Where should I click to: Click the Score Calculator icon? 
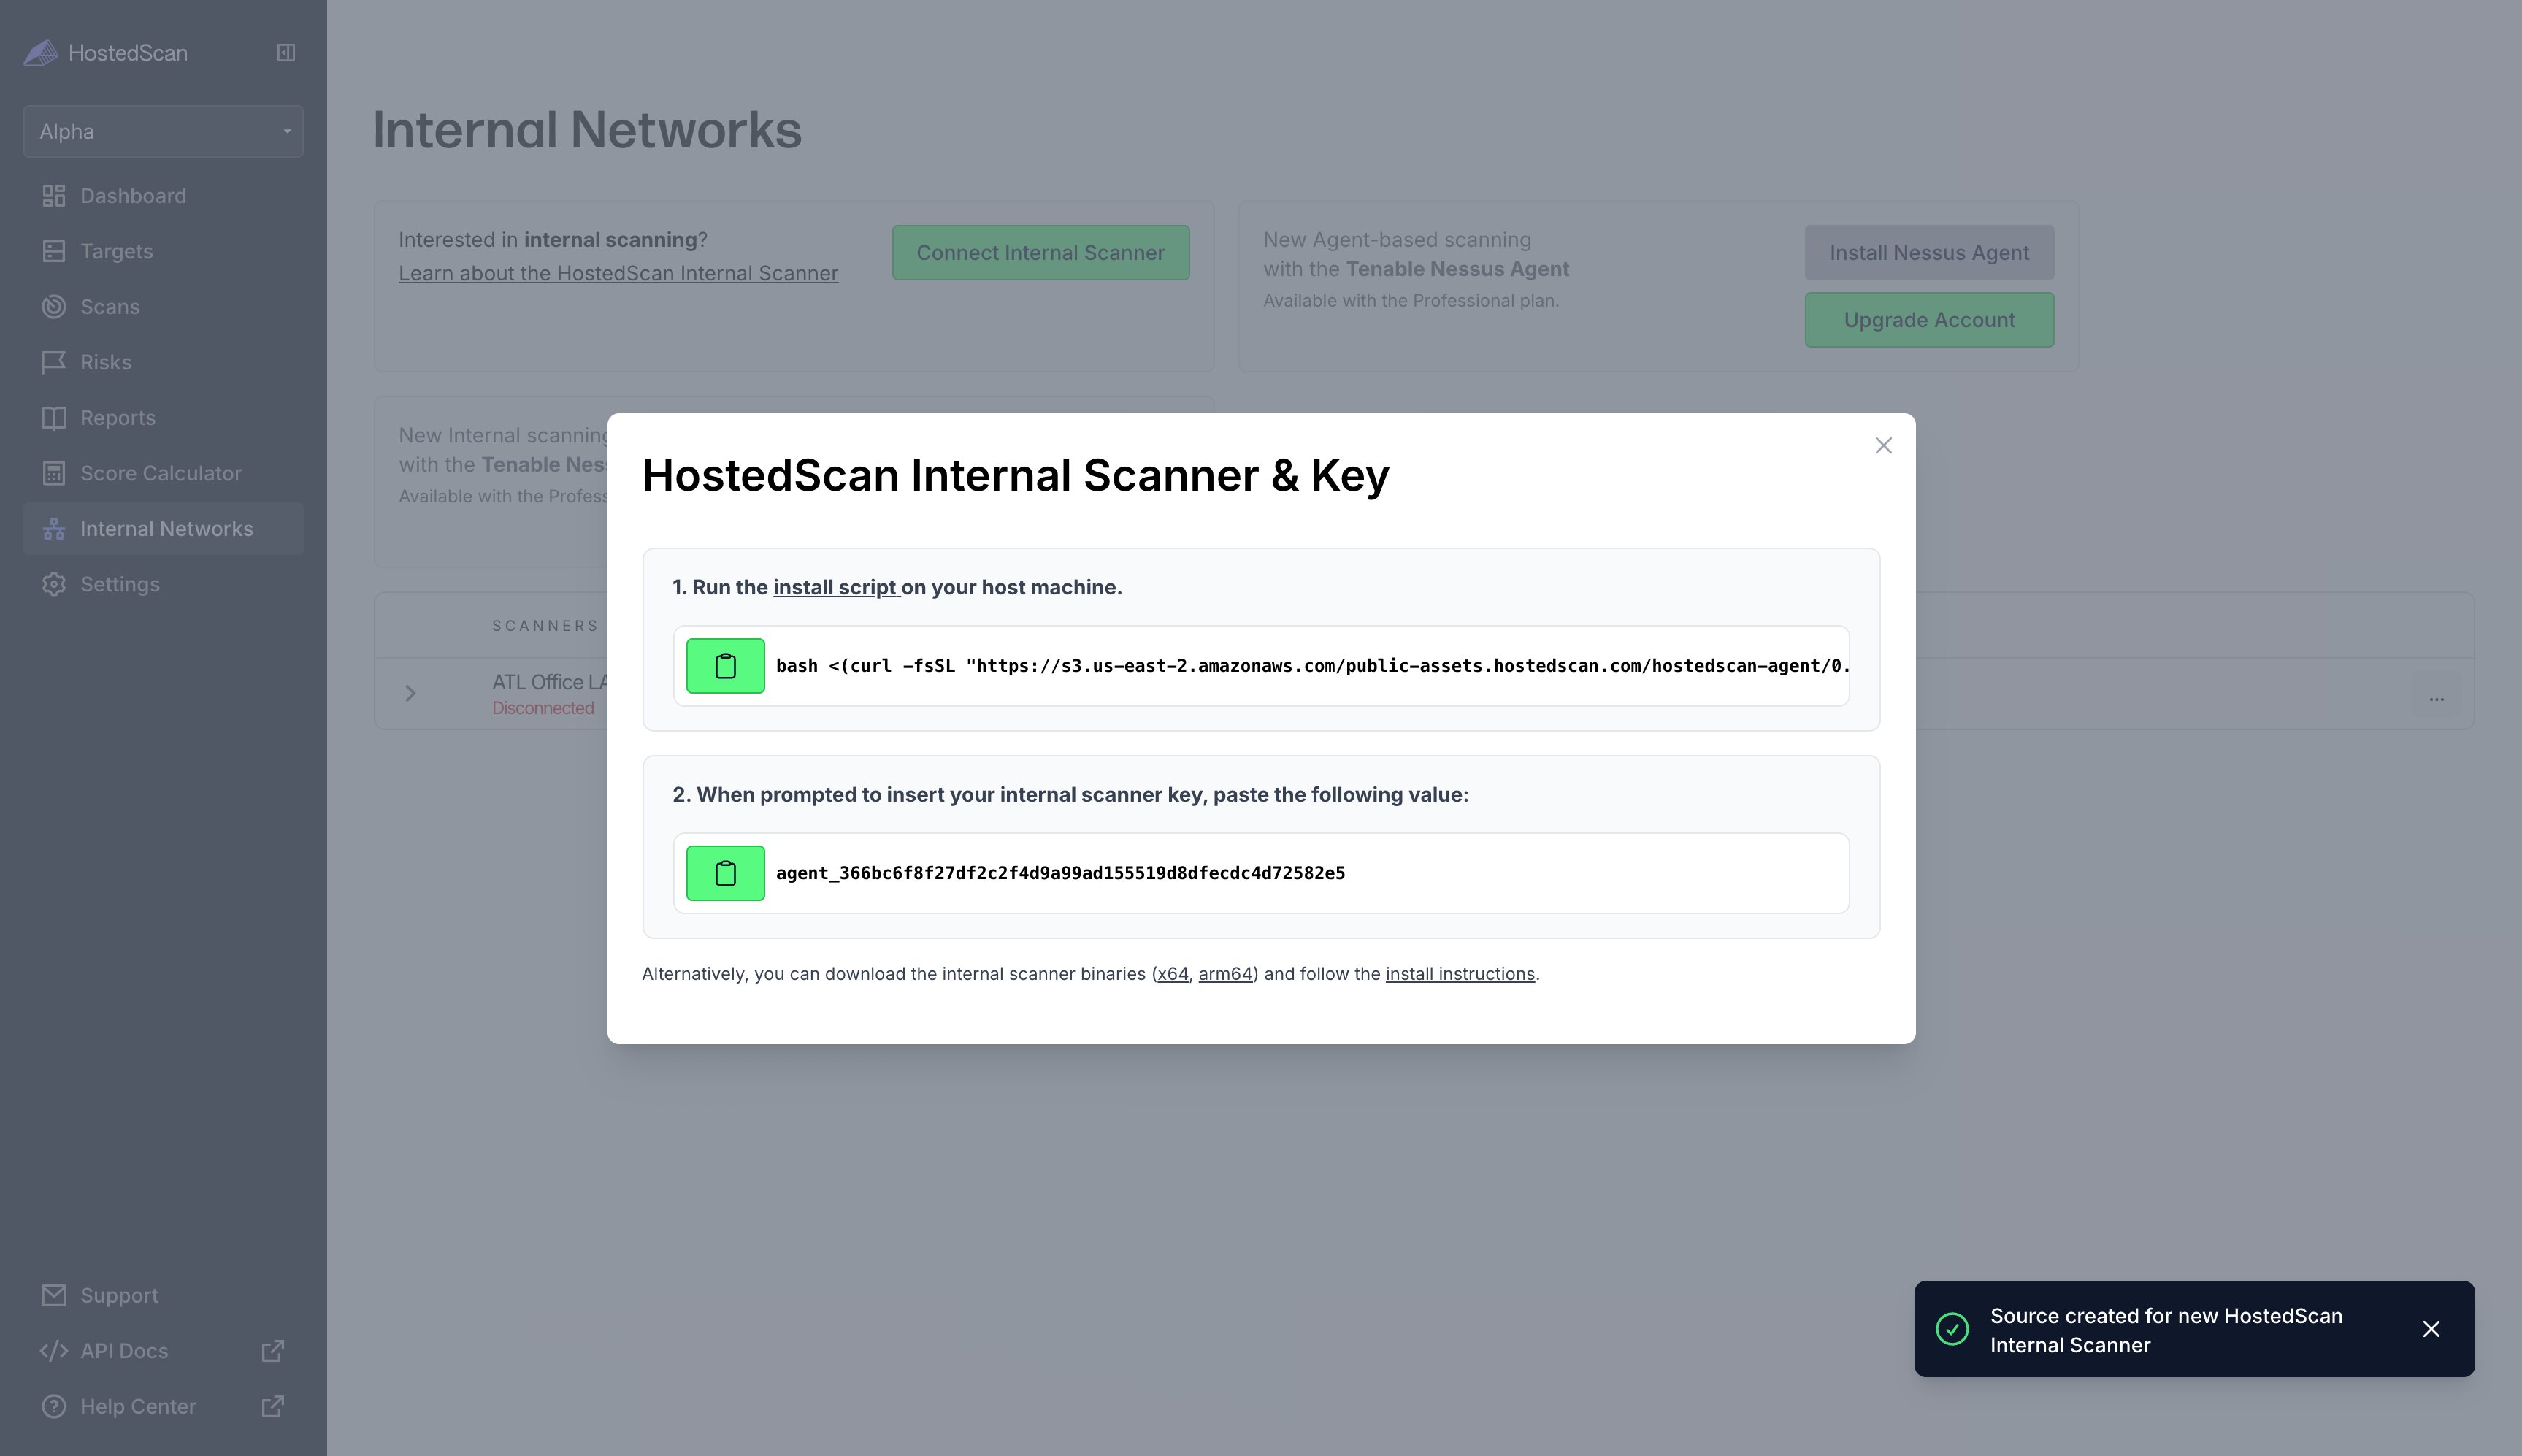coord(54,473)
